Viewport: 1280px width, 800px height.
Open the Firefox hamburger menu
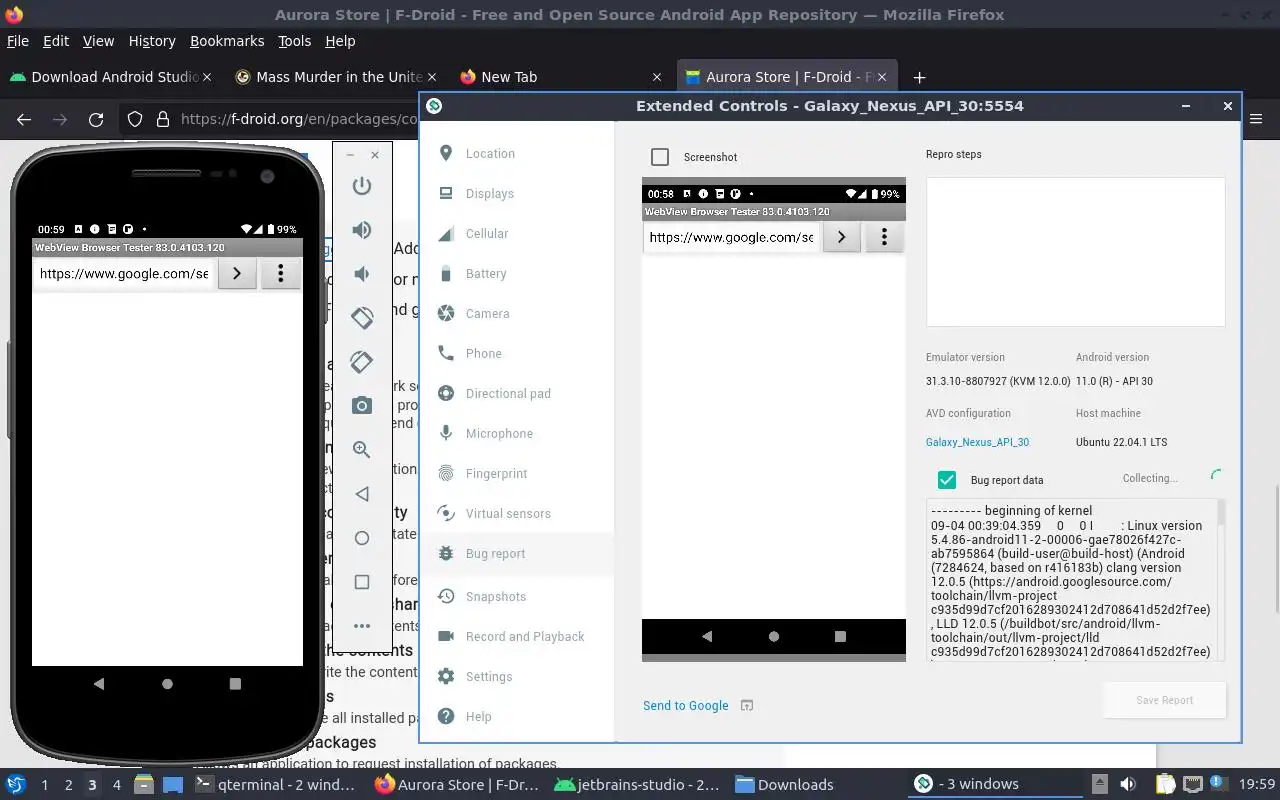[x=1258, y=119]
